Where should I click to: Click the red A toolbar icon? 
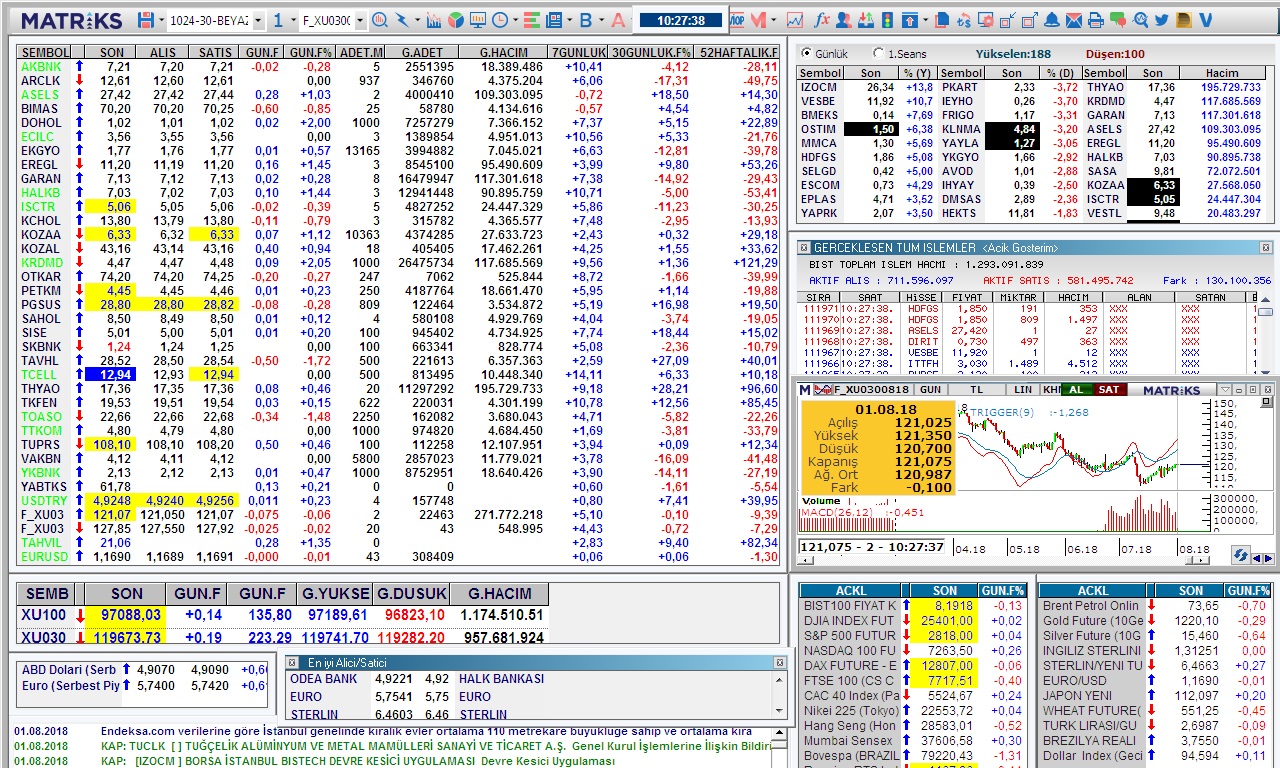click(618, 20)
